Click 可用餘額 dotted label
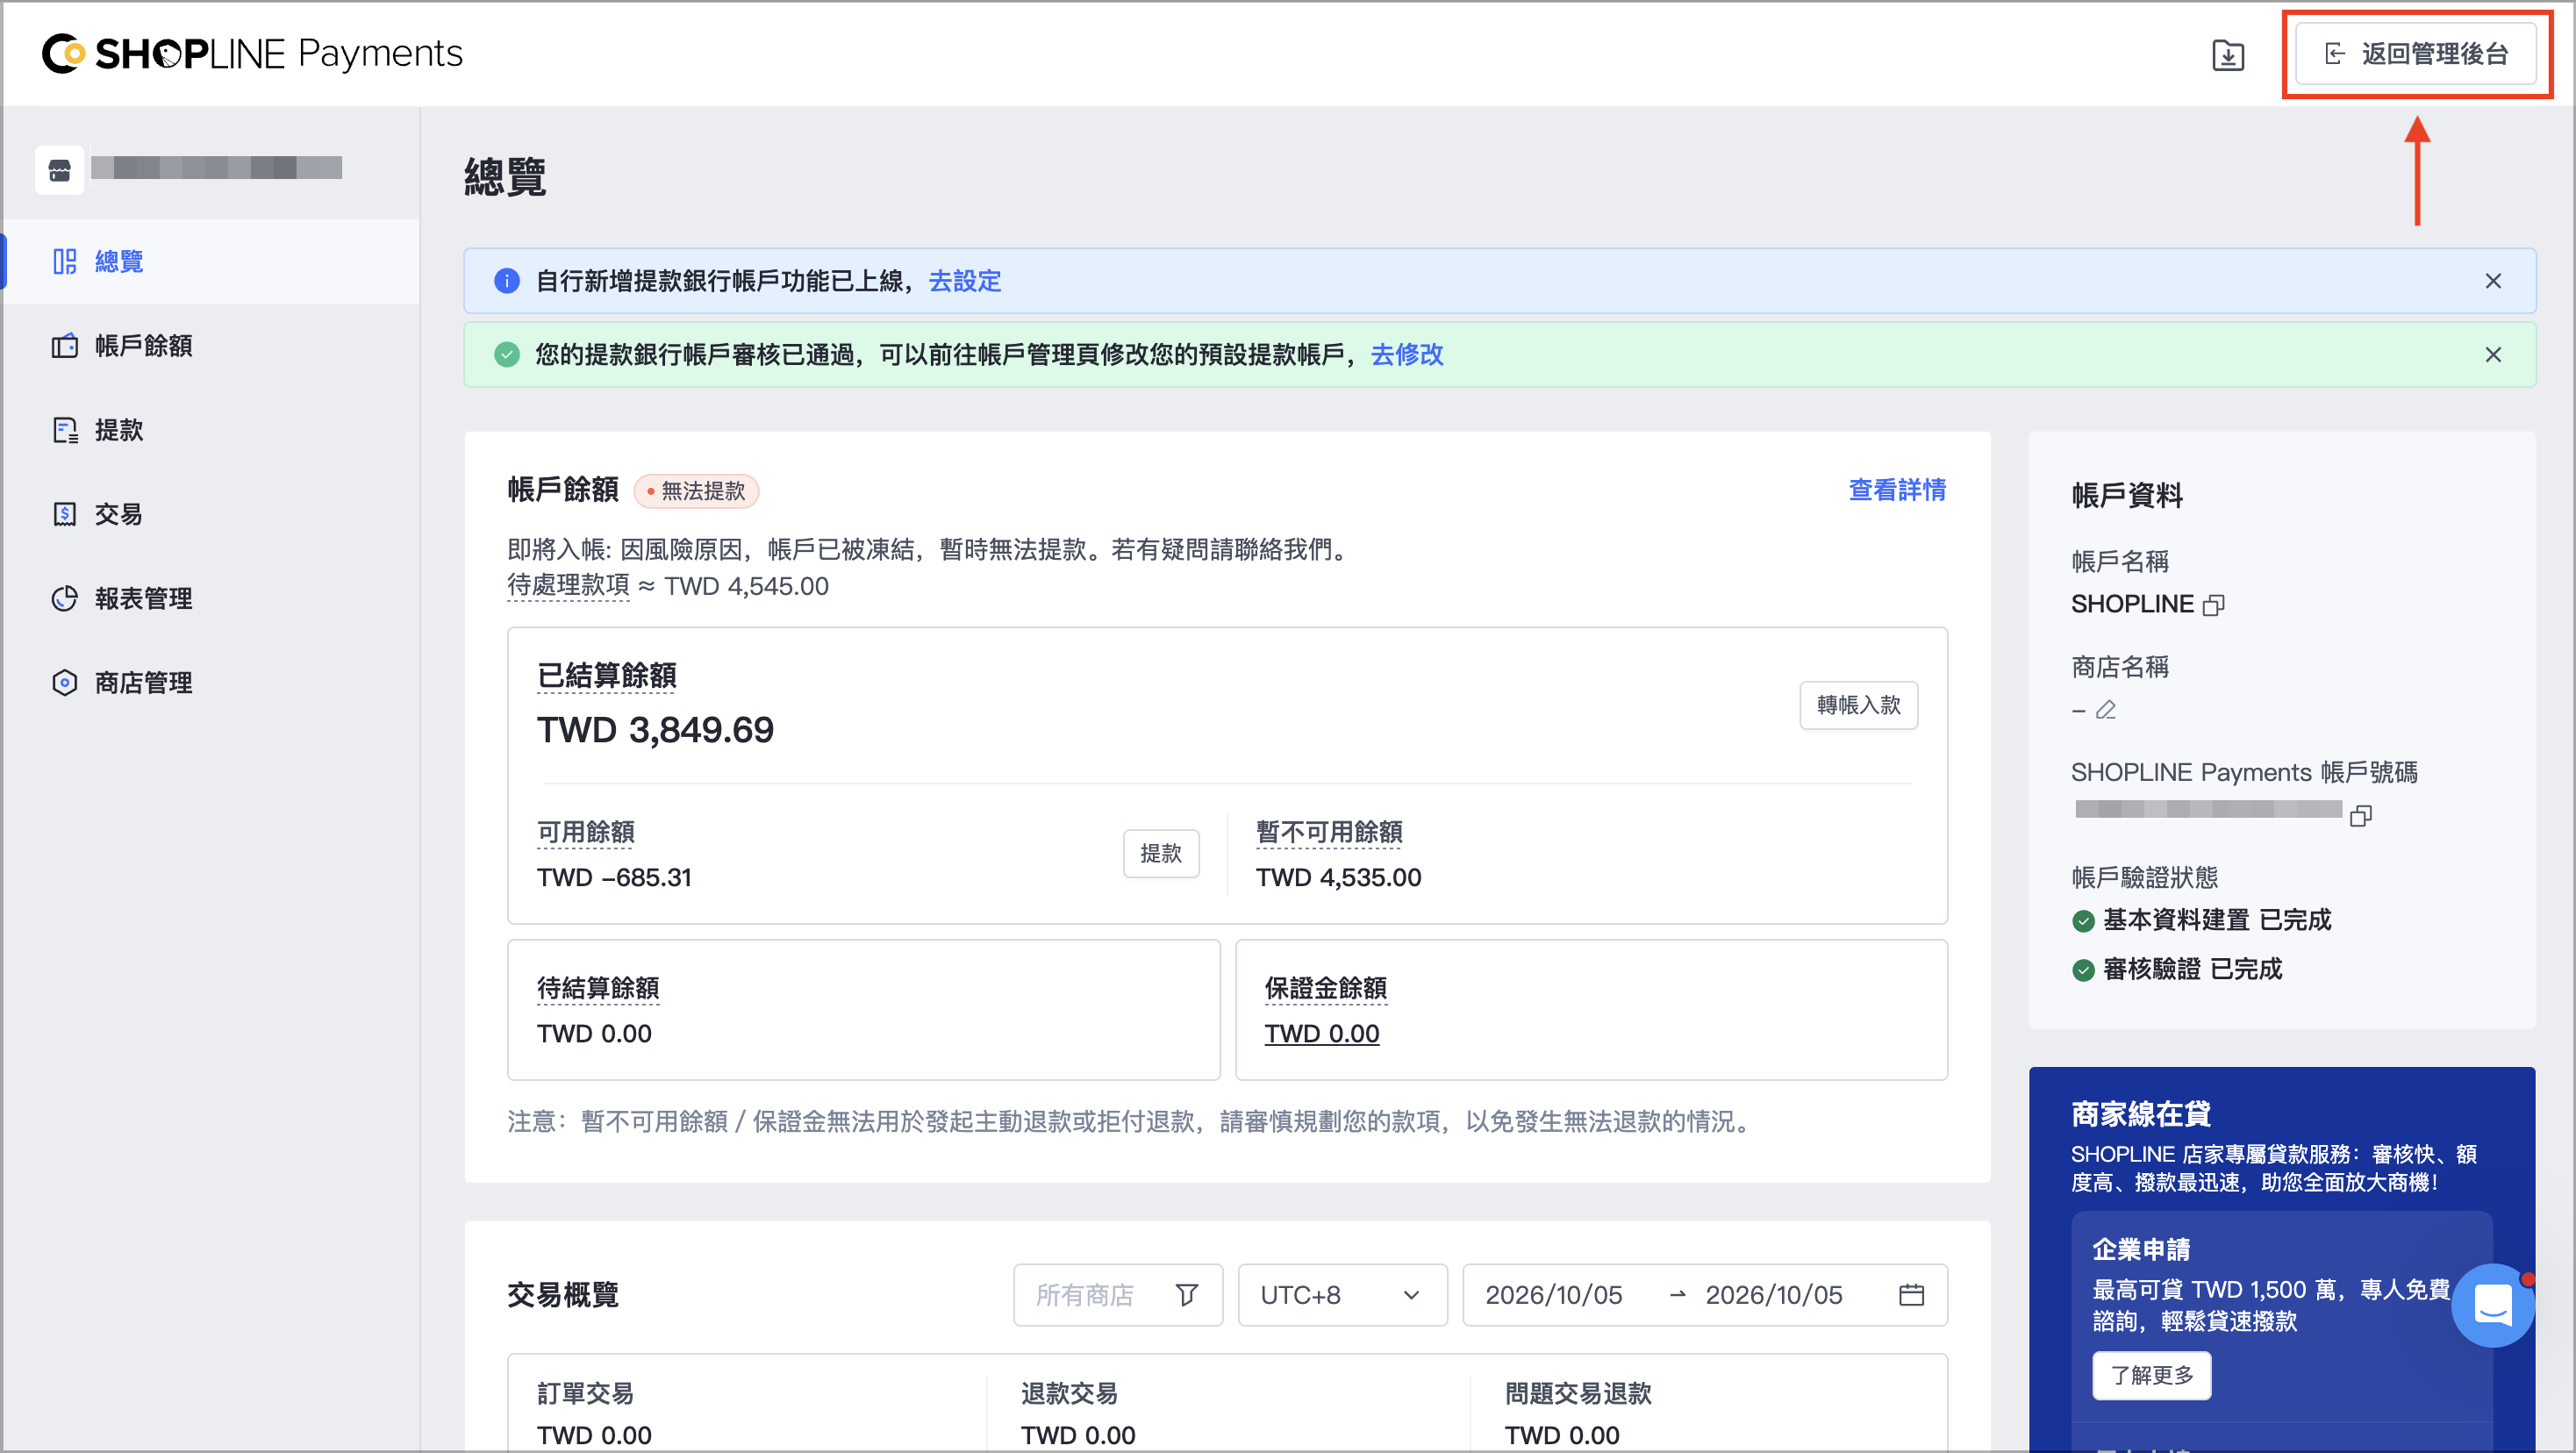2576x1453 pixels. [x=585, y=832]
